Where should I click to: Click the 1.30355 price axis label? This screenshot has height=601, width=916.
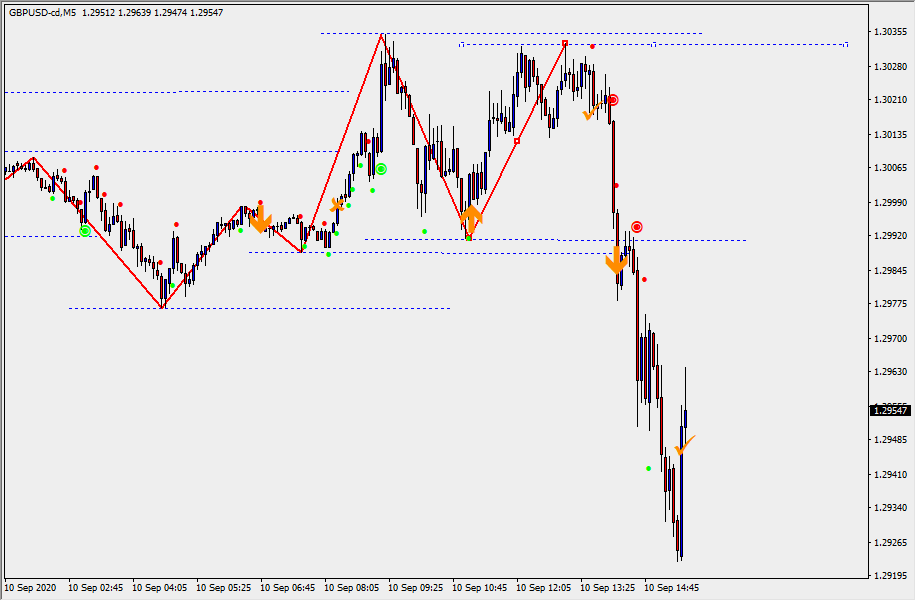point(889,32)
